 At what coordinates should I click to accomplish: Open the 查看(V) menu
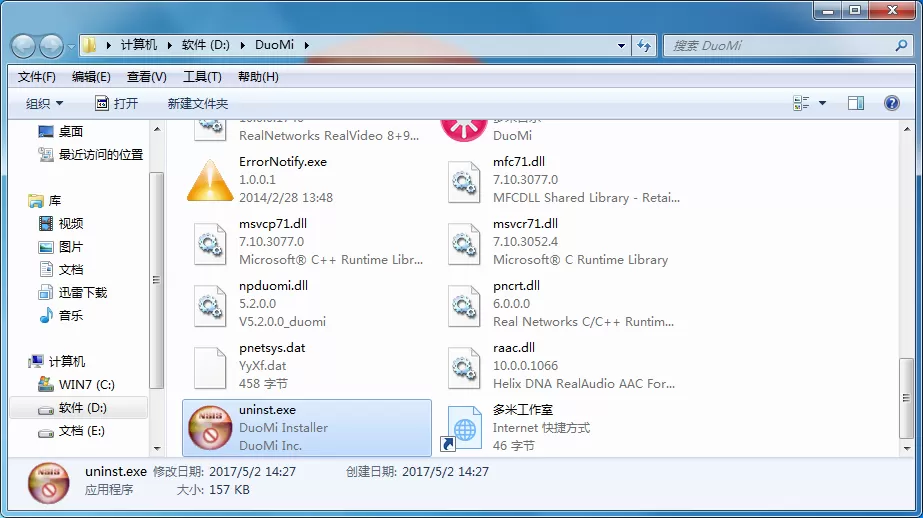point(147,77)
